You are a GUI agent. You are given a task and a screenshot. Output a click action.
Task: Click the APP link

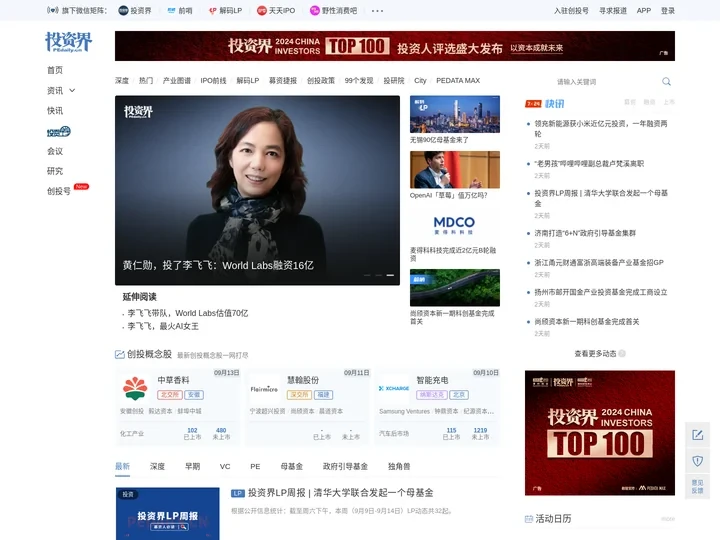pos(644,11)
